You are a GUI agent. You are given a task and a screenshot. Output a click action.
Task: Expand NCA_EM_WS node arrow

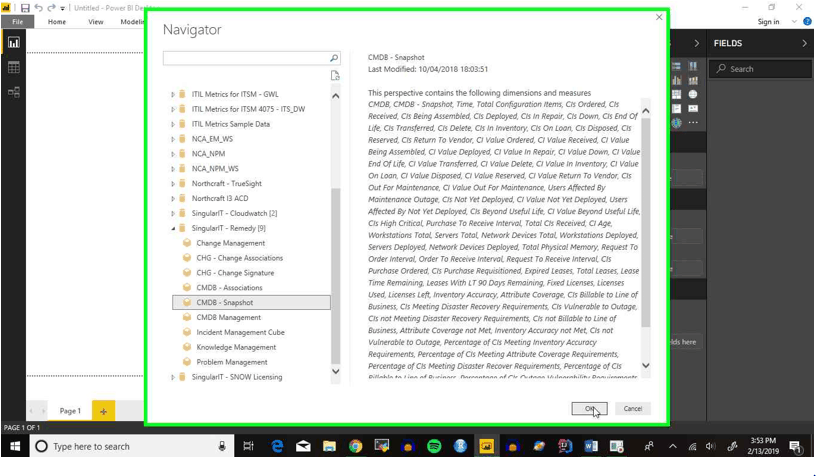[173, 139]
